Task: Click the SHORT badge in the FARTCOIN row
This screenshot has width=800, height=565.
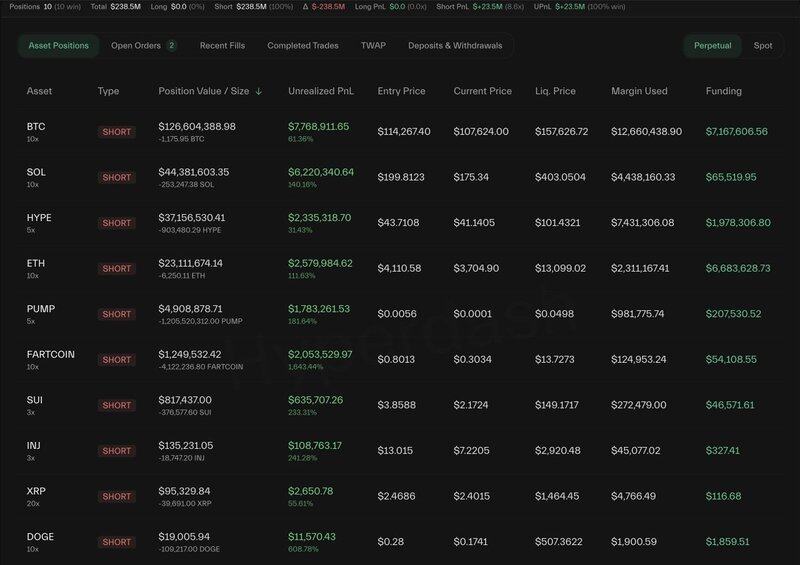Action: tap(116, 359)
